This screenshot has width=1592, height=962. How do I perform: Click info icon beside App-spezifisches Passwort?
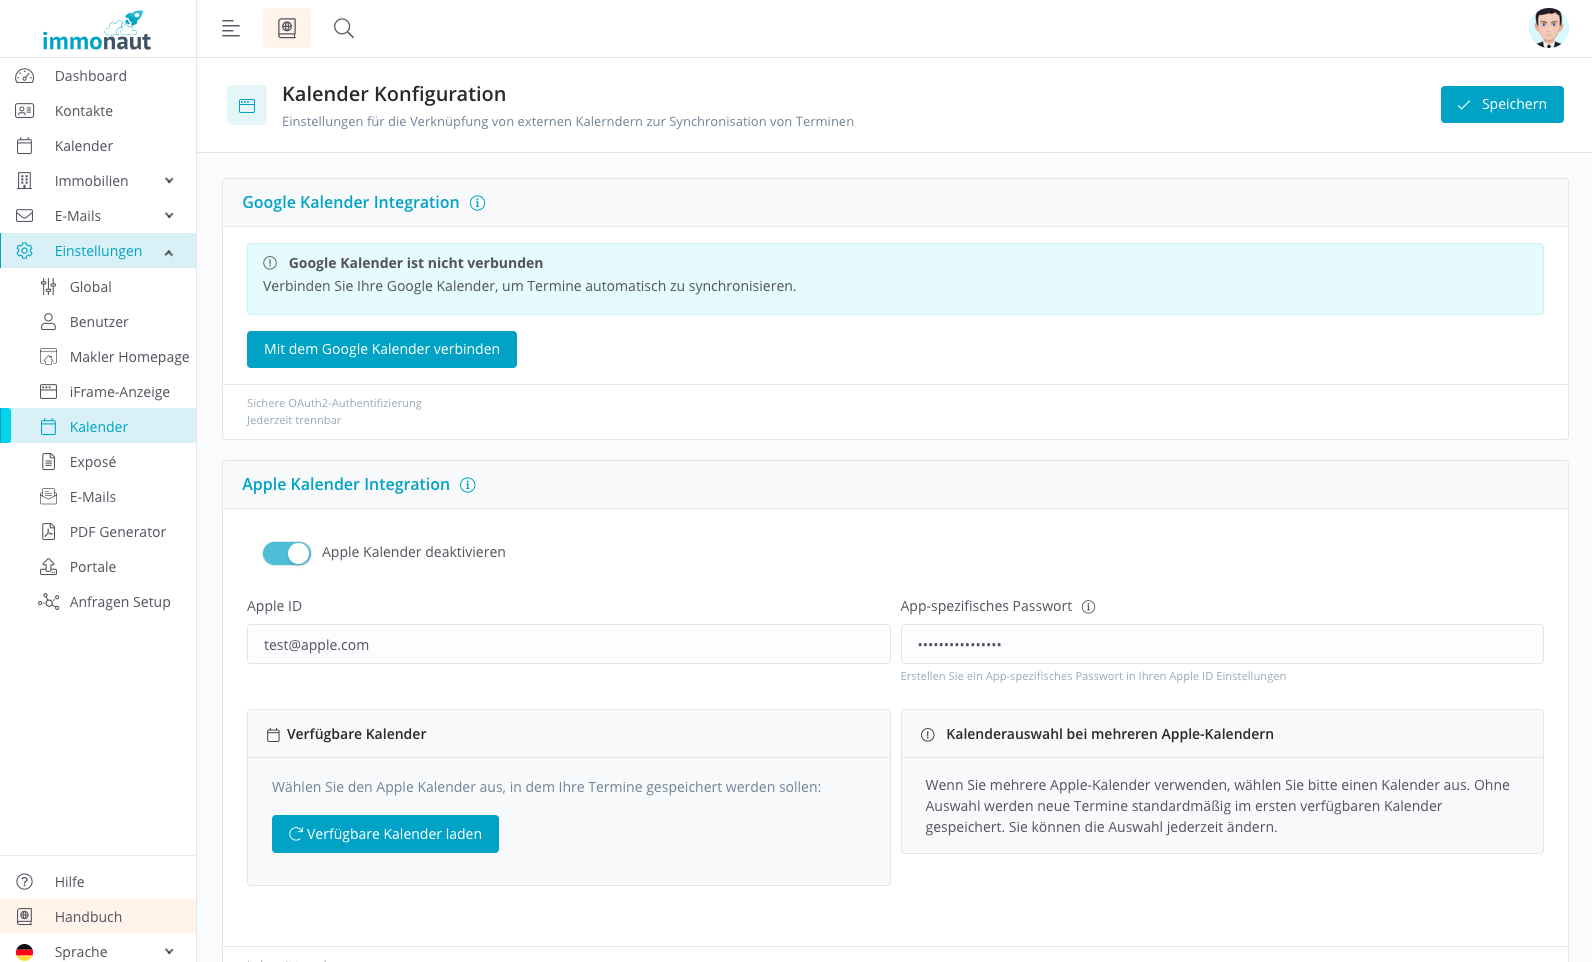click(1089, 607)
